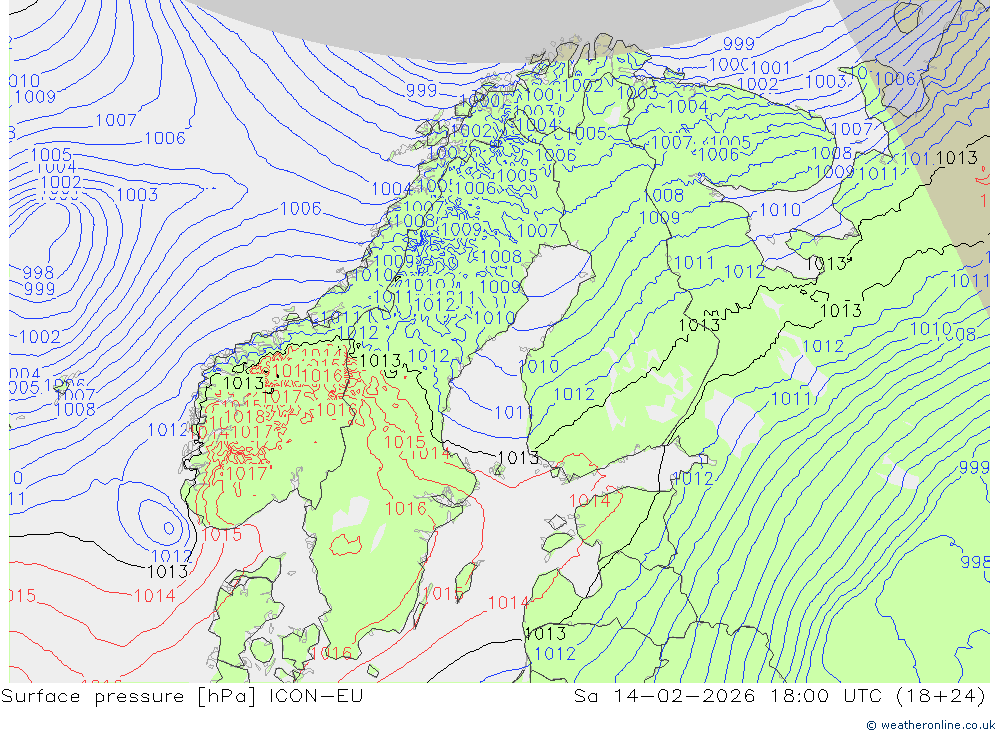Click the 998 low-pressure label in the west
This screenshot has height=733, width=1000.
(x=38, y=273)
